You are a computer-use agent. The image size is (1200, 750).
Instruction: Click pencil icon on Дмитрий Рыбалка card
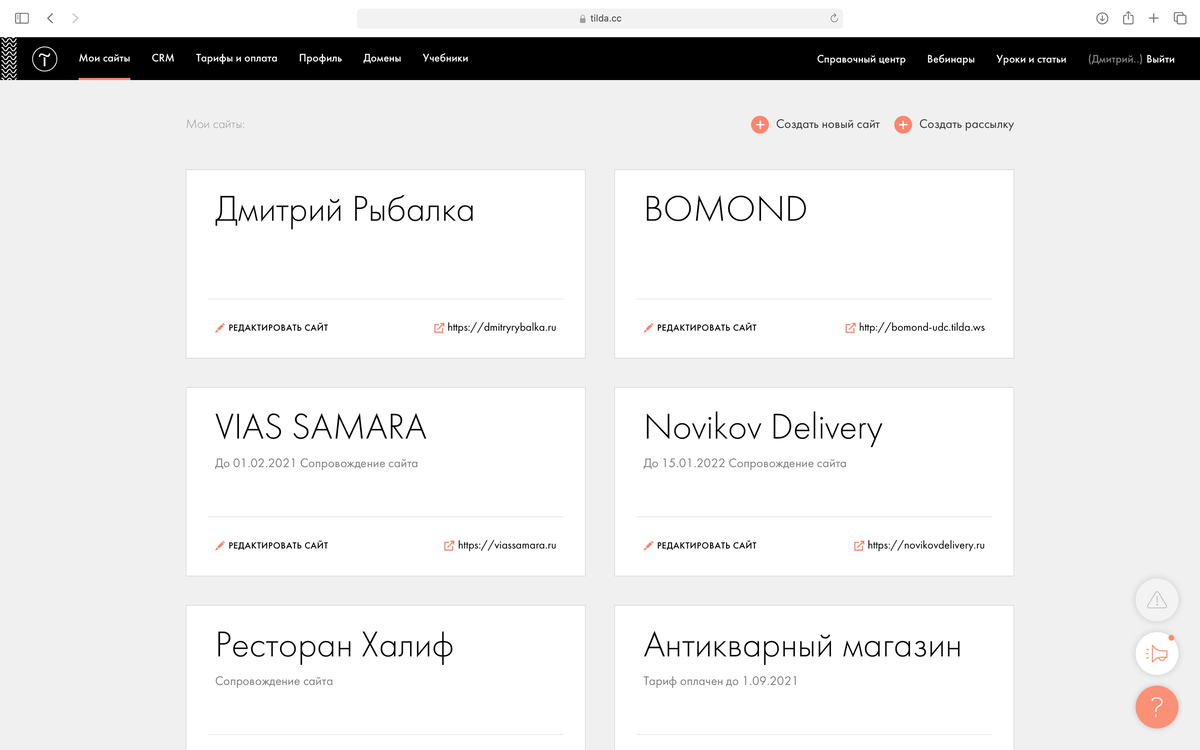(x=220, y=328)
